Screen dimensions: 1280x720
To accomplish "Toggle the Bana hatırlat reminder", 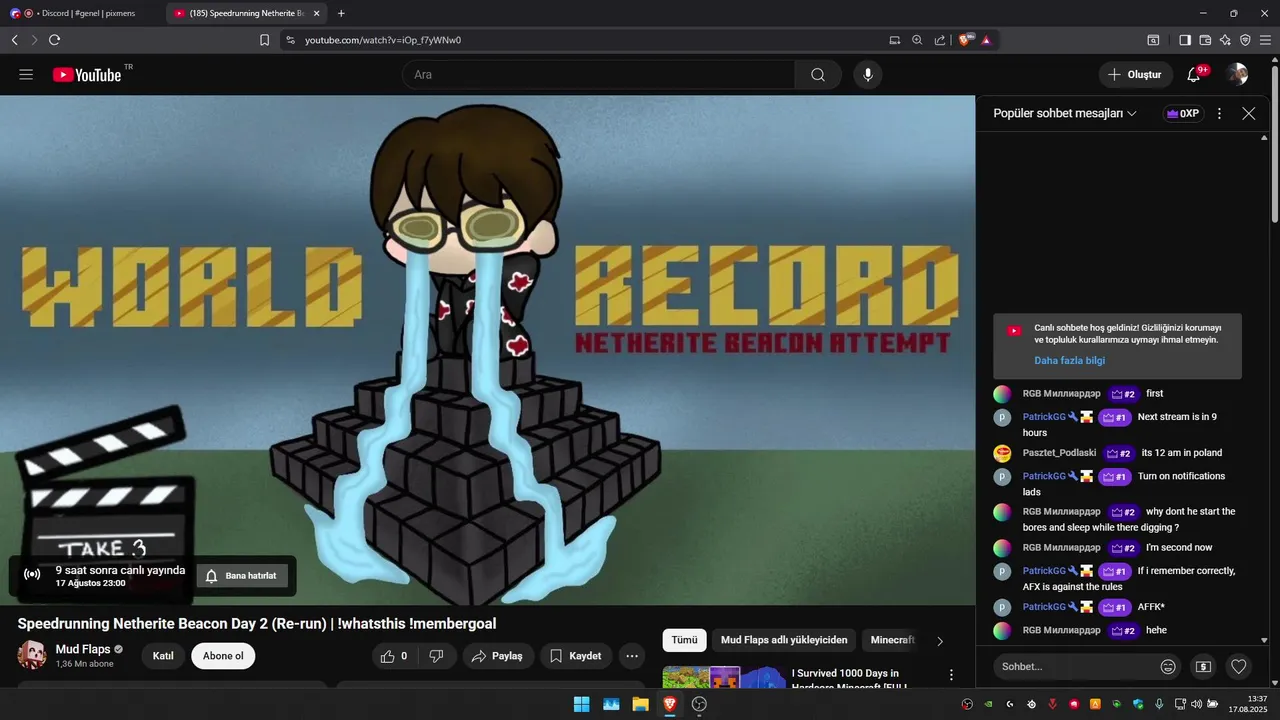I will (242, 575).
